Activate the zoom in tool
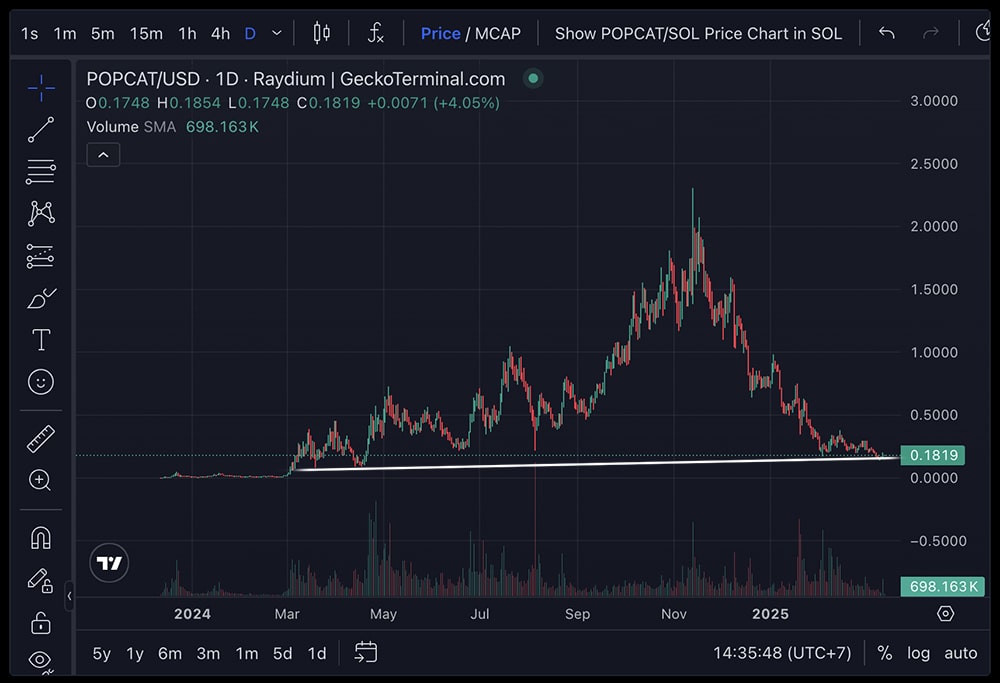Image resolution: width=1000 pixels, height=683 pixels. pos(41,480)
